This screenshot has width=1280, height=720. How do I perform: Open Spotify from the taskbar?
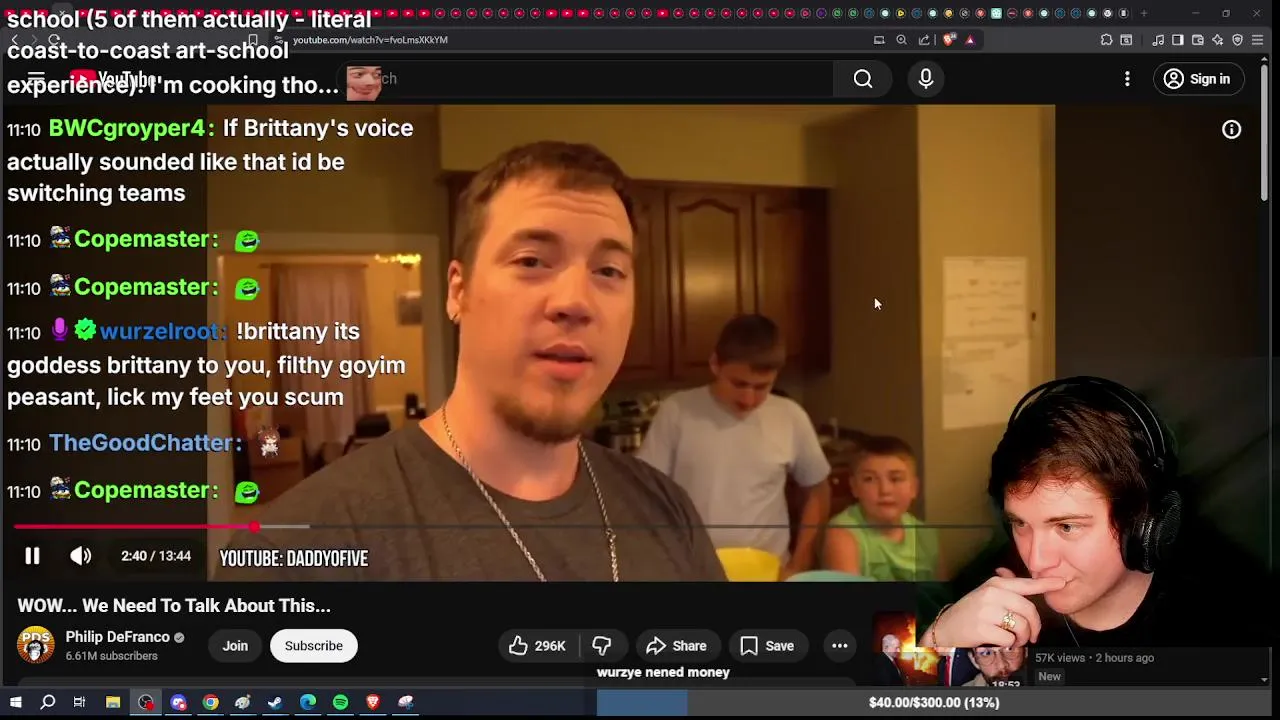click(x=340, y=702)
